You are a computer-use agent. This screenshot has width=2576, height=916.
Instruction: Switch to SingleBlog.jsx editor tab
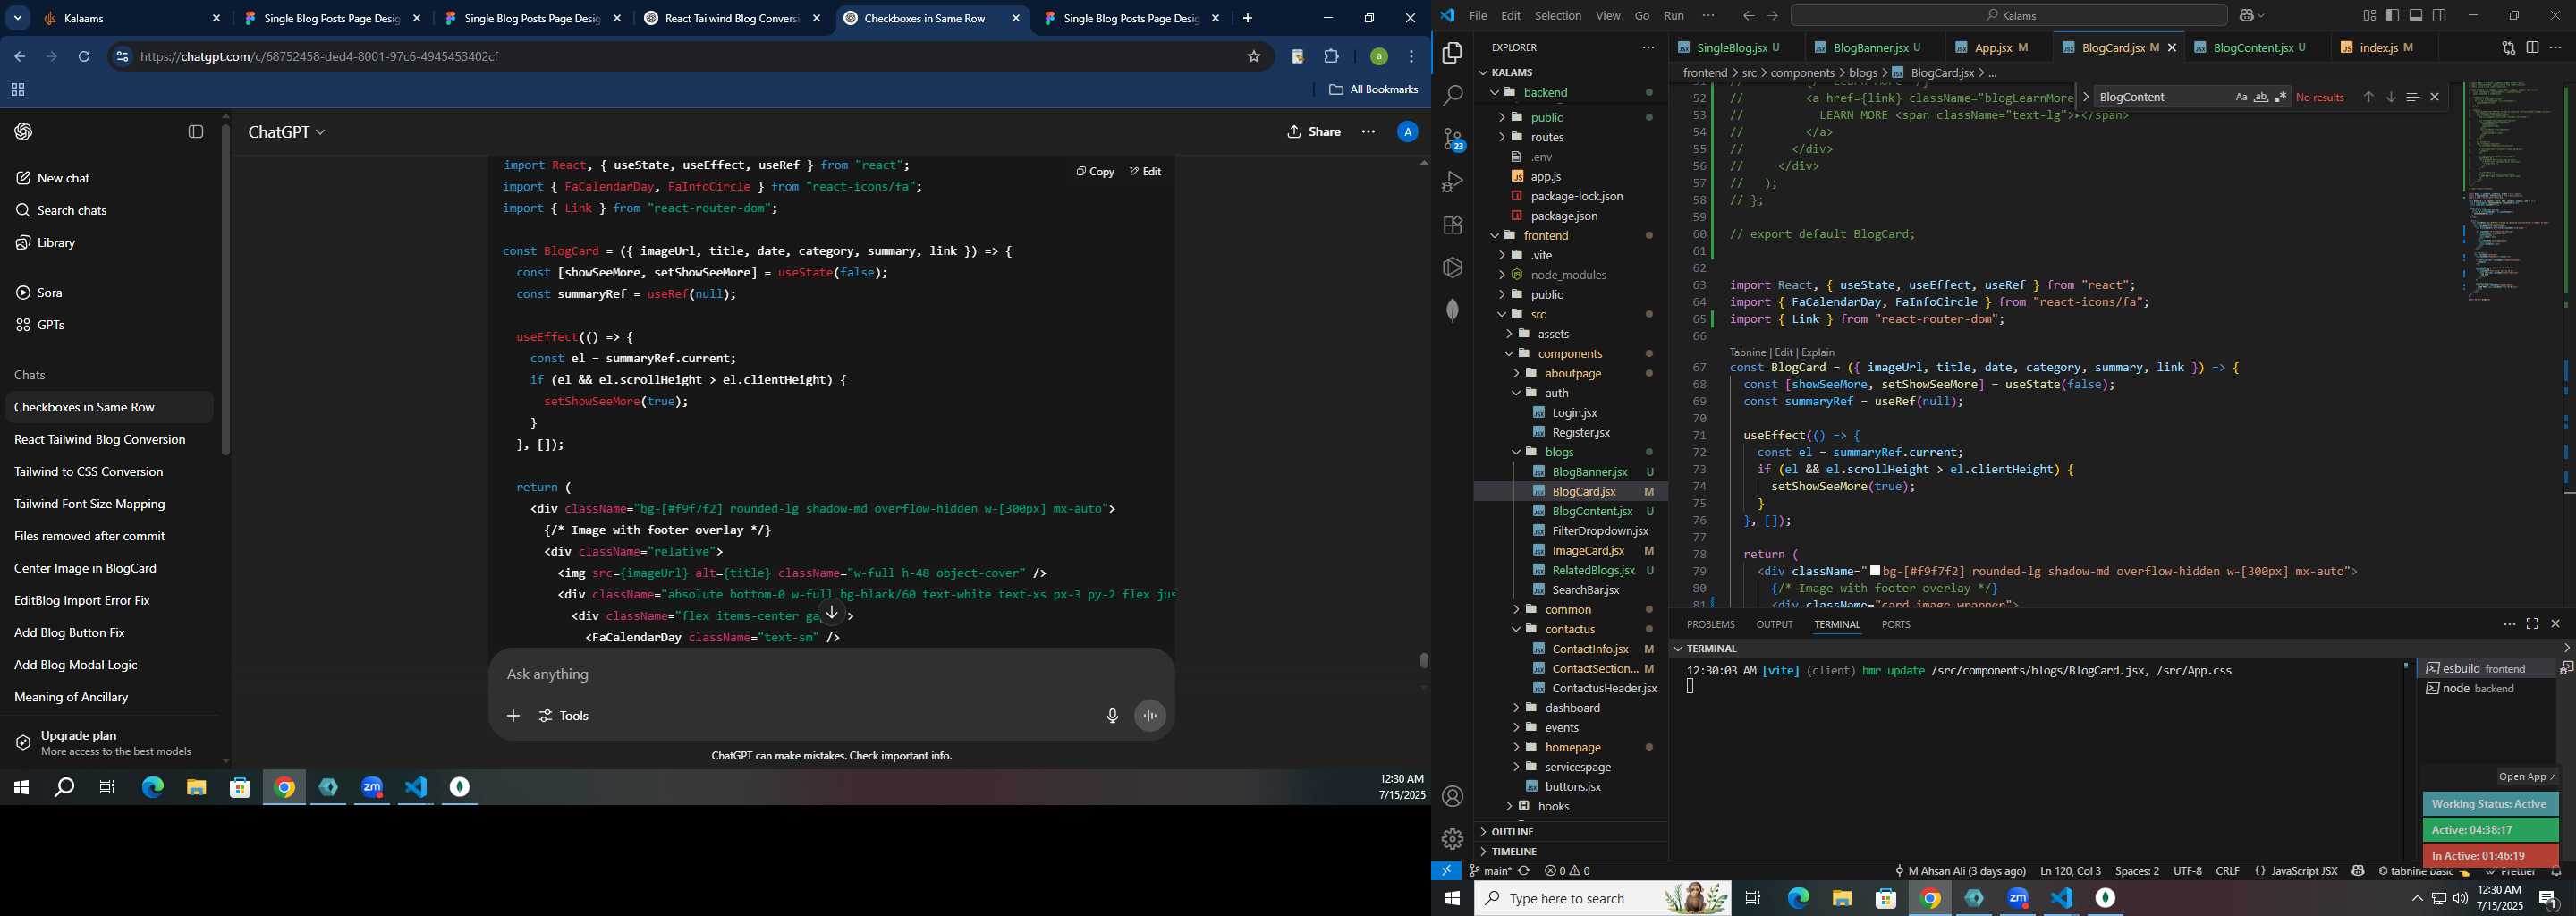click(x=1732, y=47)
